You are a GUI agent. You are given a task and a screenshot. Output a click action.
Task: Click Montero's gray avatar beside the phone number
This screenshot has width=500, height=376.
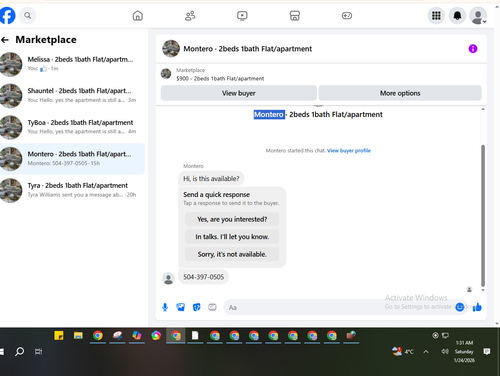tap(168, 278)
